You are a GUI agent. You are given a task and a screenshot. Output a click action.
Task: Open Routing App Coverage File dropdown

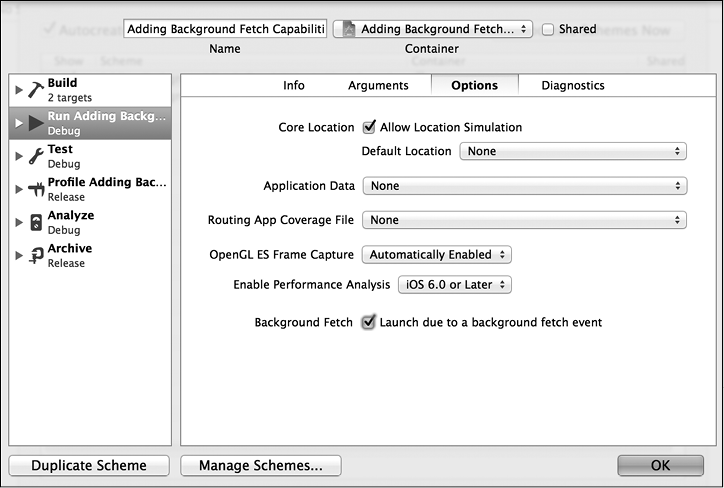click(523, 220)
